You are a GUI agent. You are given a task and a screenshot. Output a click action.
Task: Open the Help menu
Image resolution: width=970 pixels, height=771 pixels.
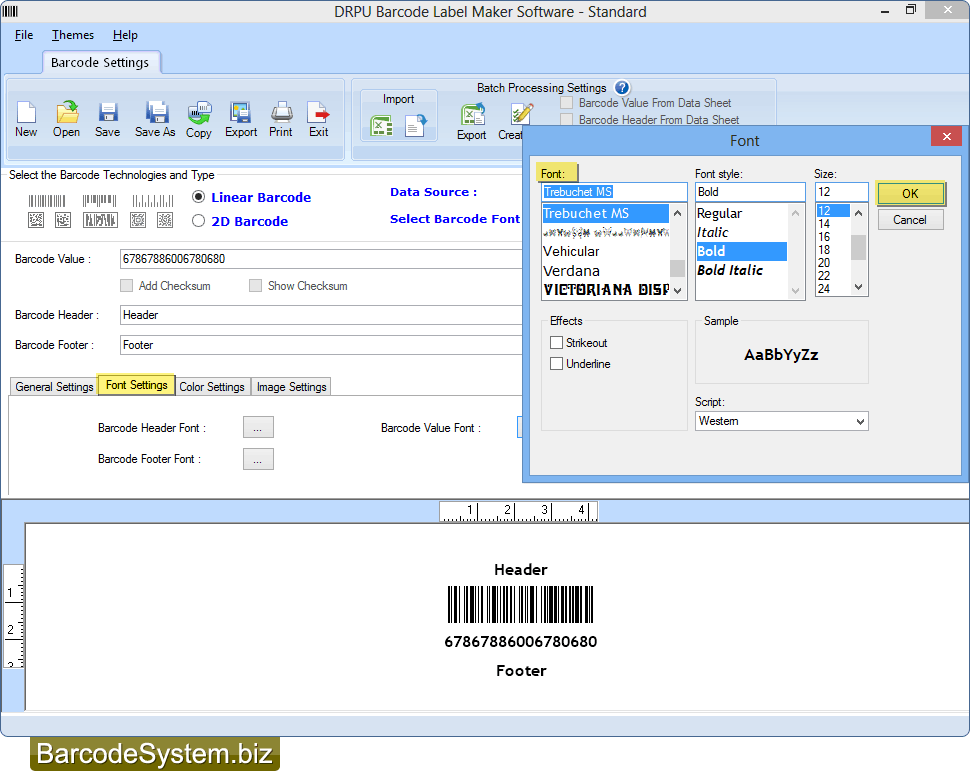tap(125, 35)
